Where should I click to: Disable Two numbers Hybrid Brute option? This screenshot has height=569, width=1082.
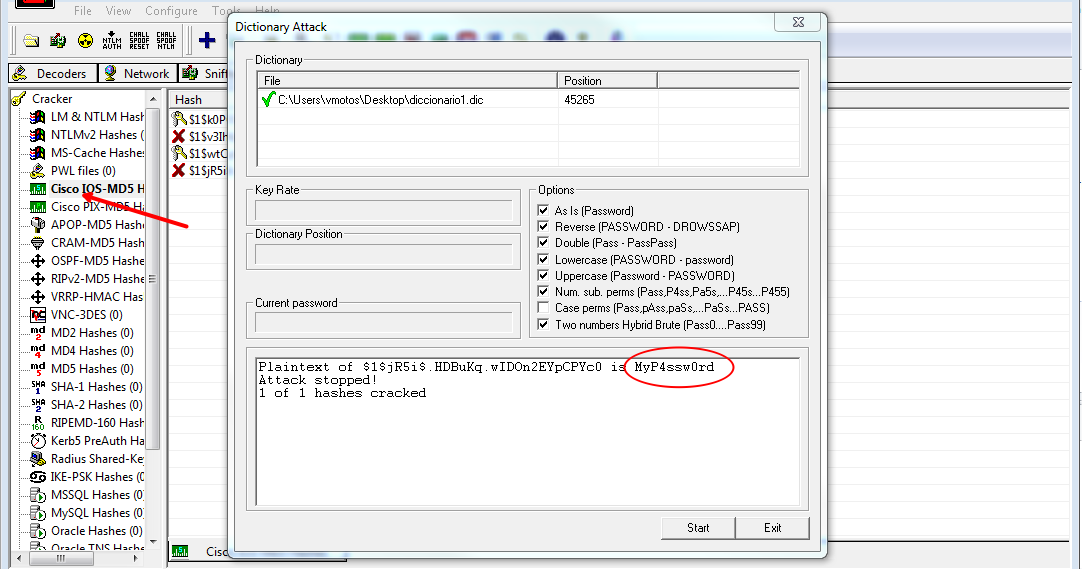pyautogui.click(x=545, y=324)
